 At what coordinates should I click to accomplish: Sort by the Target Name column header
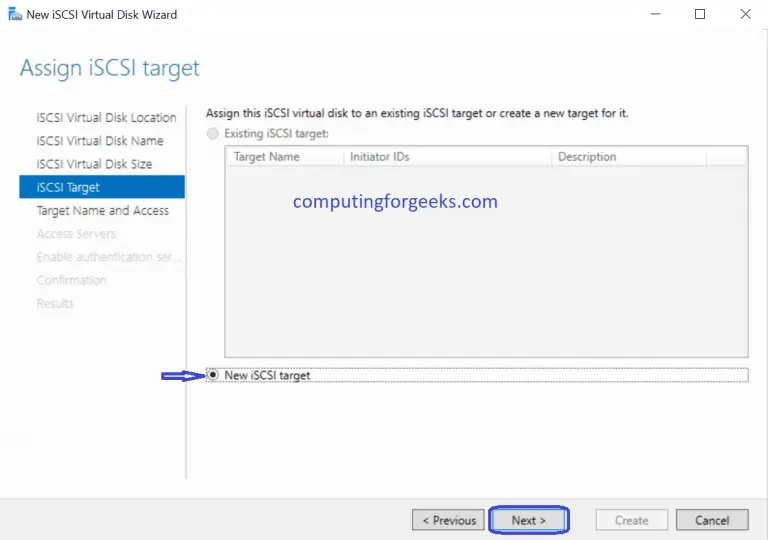266,157
